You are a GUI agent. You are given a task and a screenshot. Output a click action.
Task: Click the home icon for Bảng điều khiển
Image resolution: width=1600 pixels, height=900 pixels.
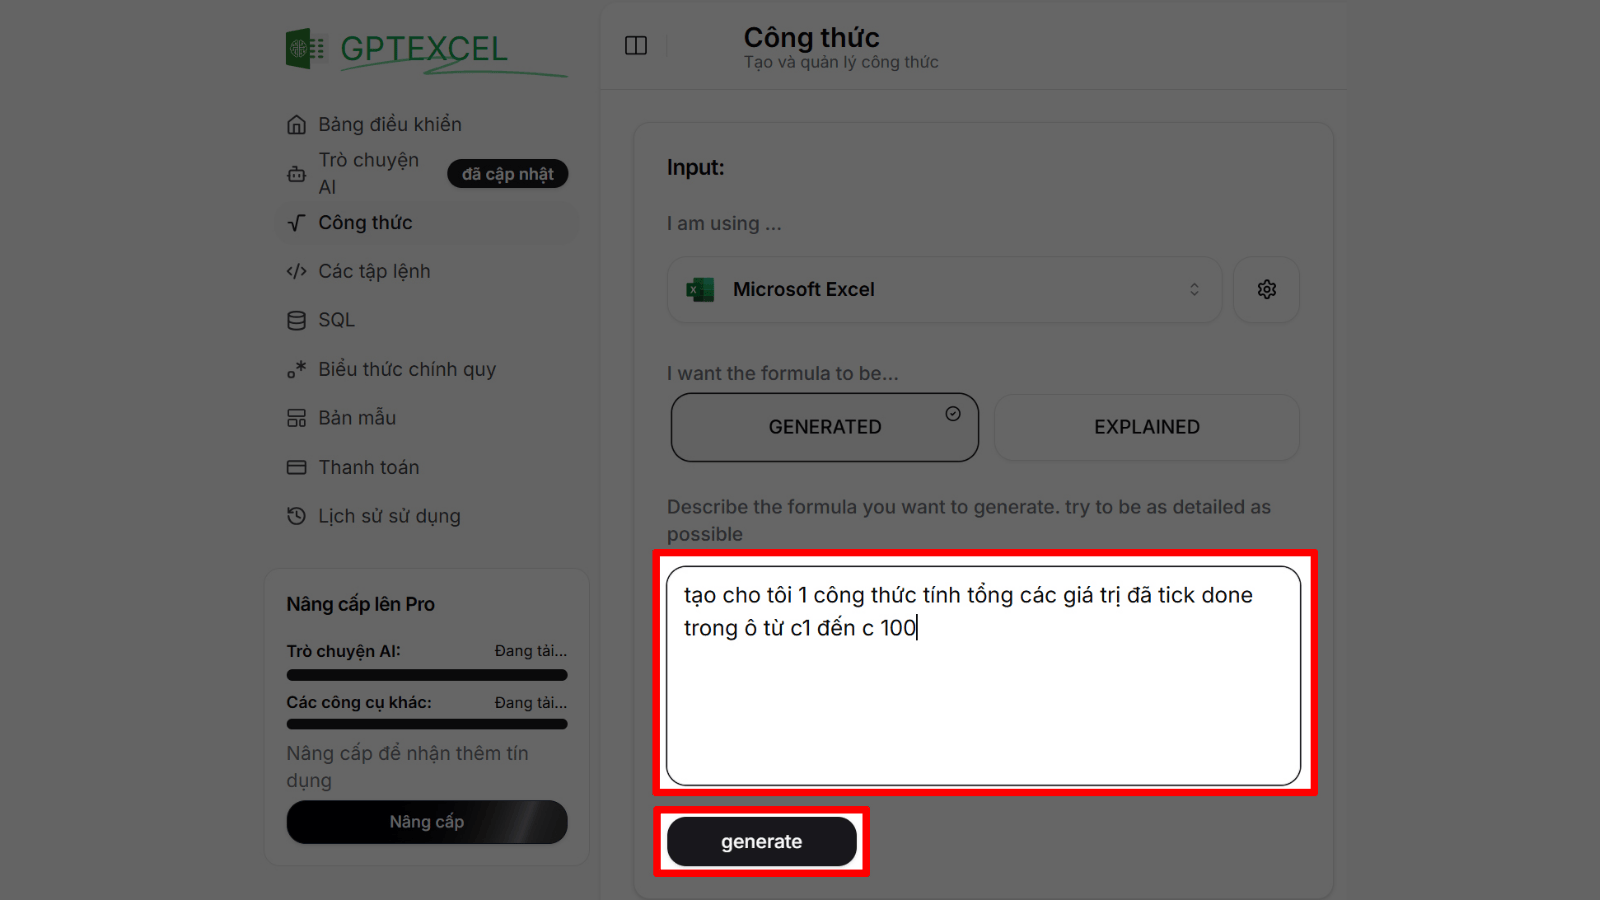[x=296, y=125]
